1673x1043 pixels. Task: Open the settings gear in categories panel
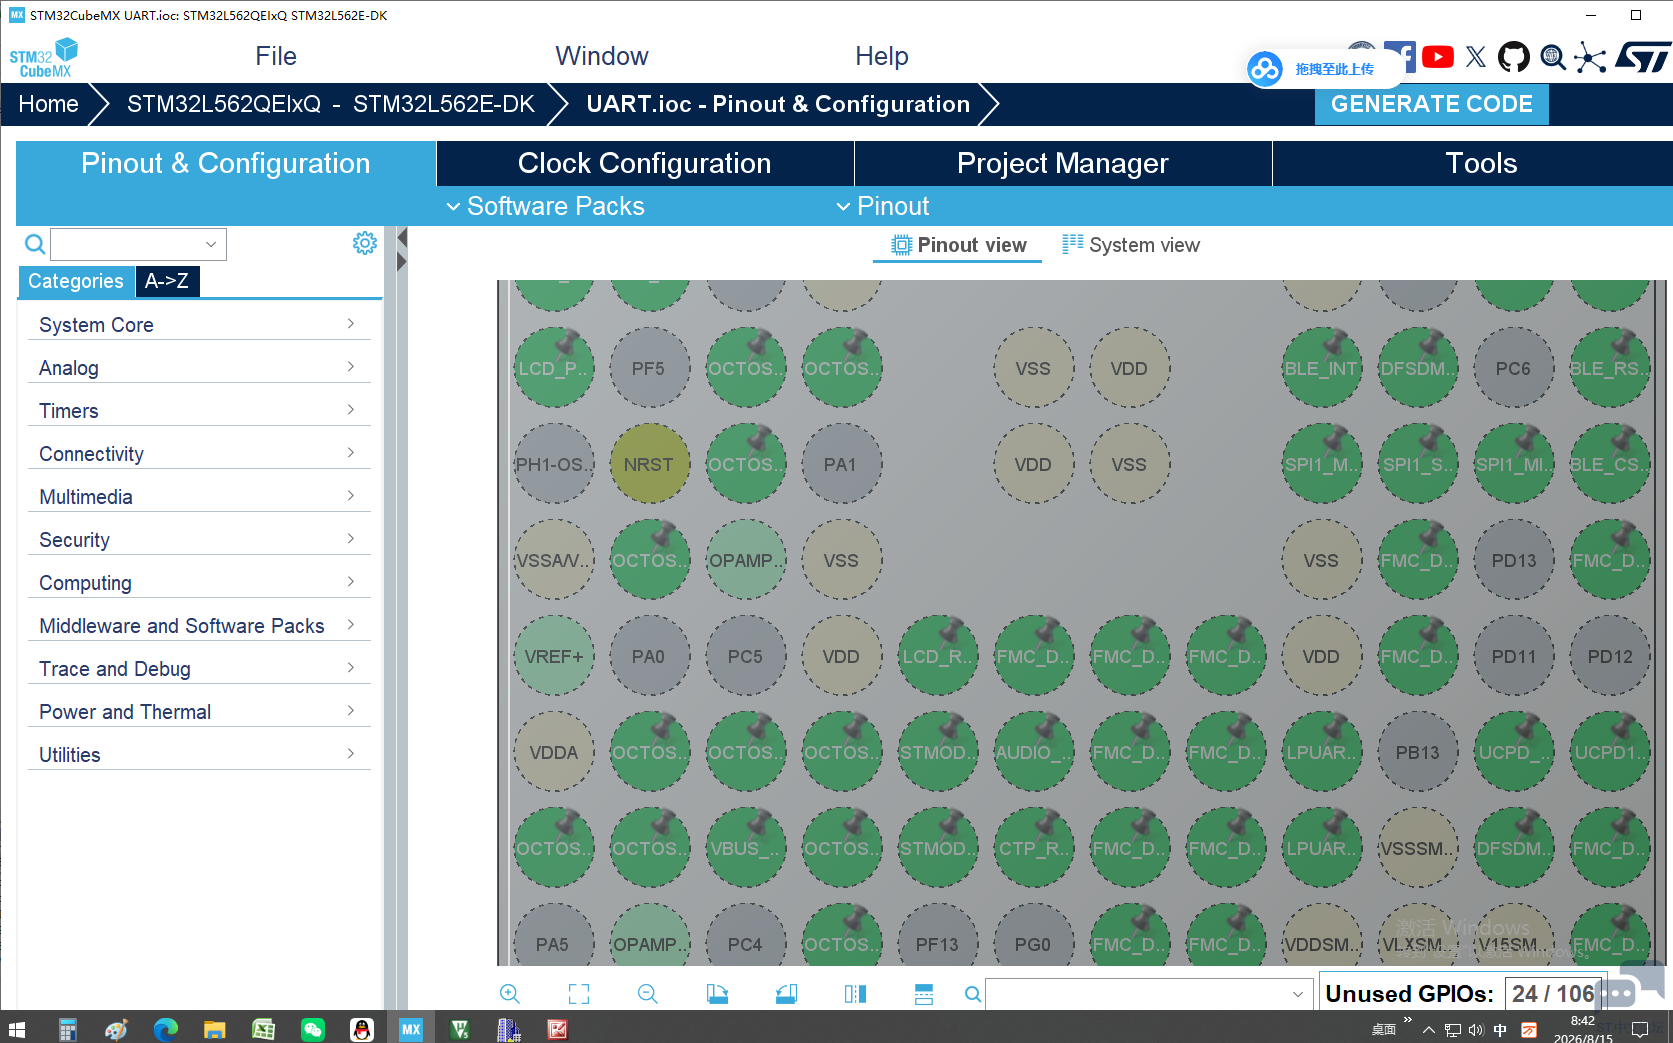(365, 243)
